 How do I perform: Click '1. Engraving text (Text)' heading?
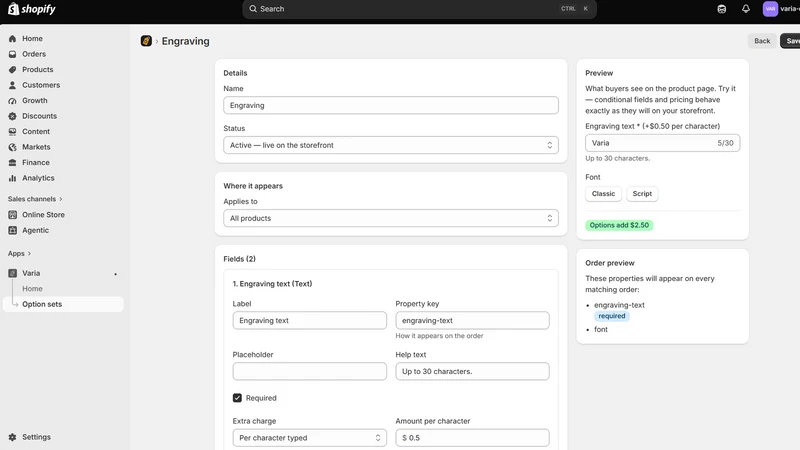[x=272, y=284]
